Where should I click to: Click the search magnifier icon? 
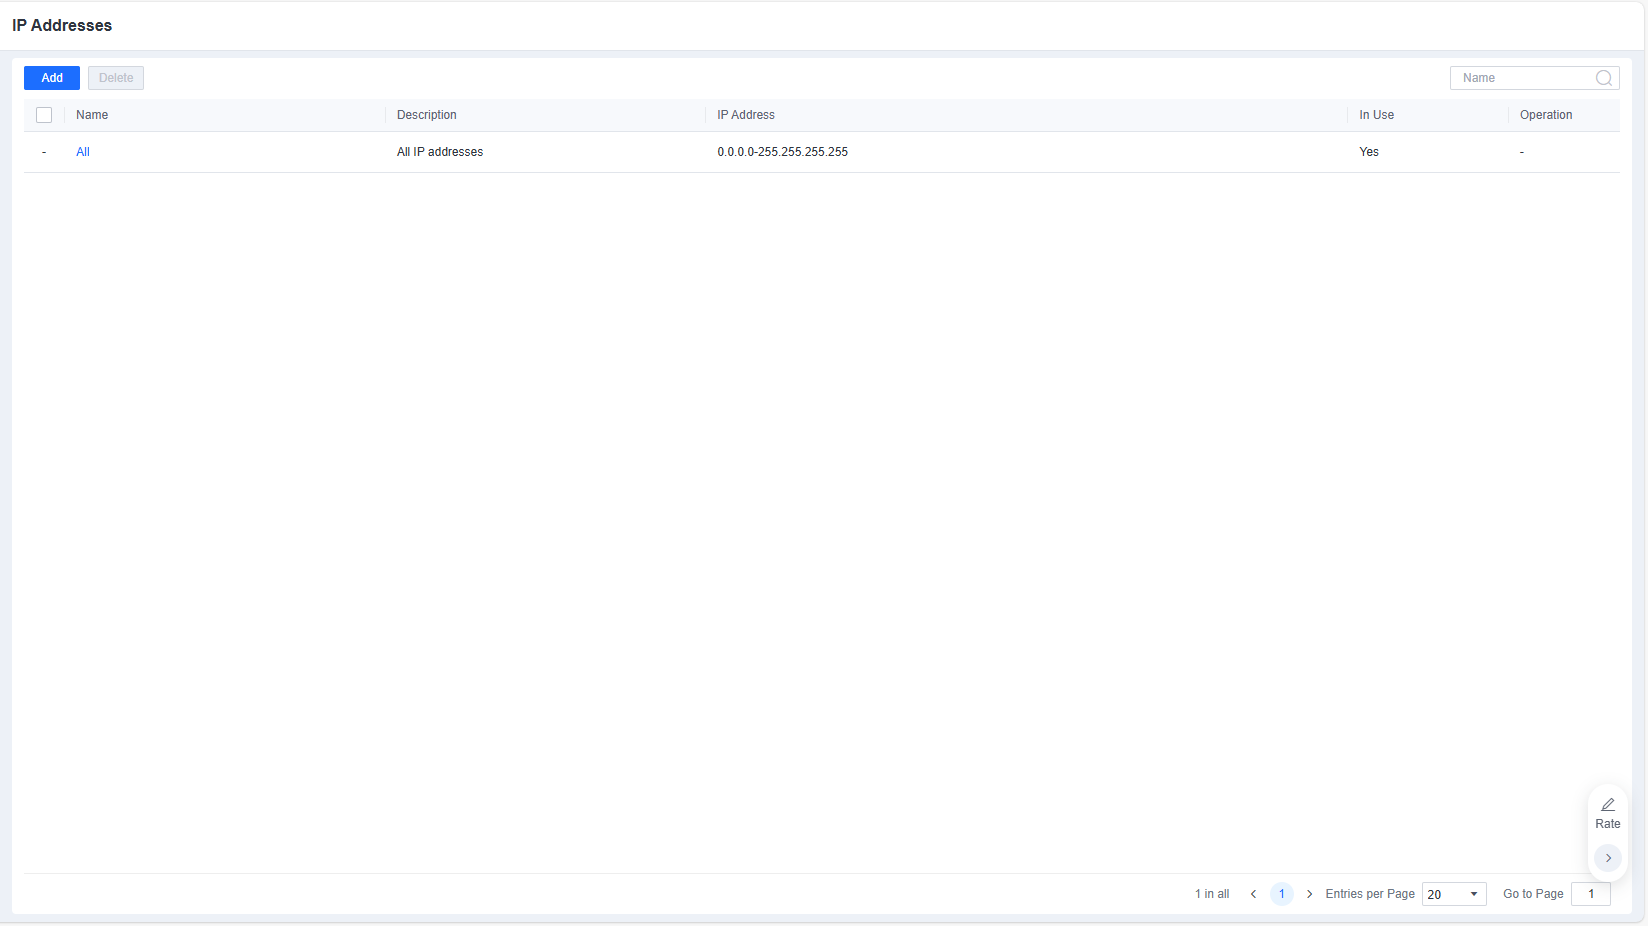pos(1604,78)
